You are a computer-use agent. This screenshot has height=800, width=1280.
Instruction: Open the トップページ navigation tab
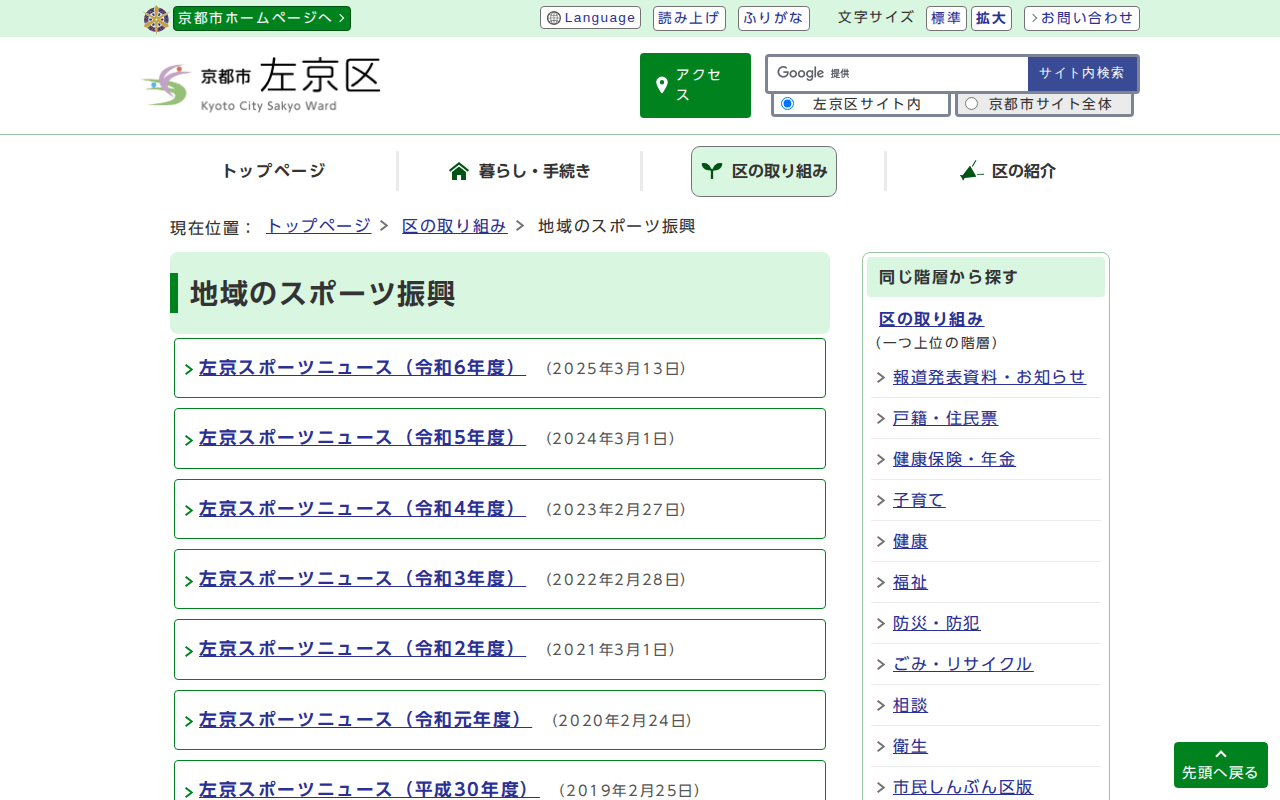coord(273,171)
